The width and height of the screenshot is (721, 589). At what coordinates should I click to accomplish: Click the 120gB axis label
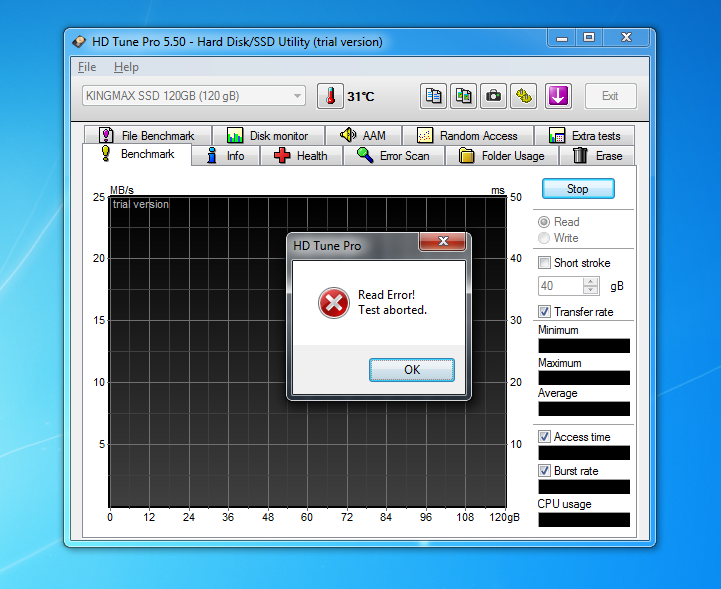(504, 517)
